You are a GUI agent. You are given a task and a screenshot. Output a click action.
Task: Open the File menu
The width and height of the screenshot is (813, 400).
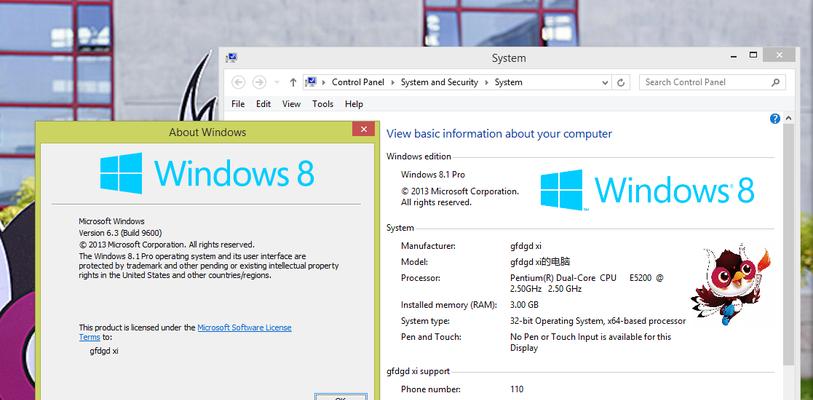238,104
